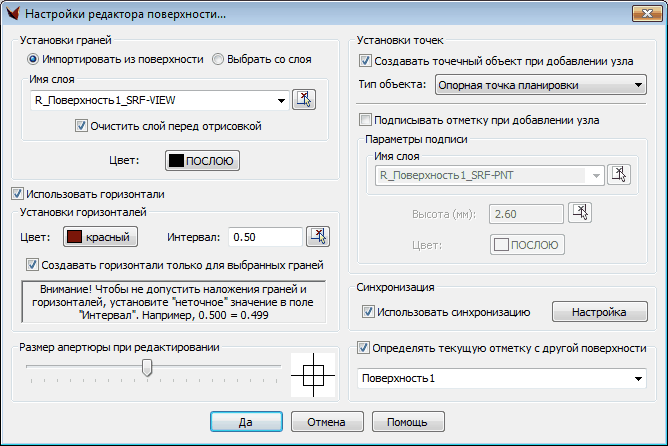The image size is (668, 446).
Task: Click the Интервал input field
Action: pos(264,237)
